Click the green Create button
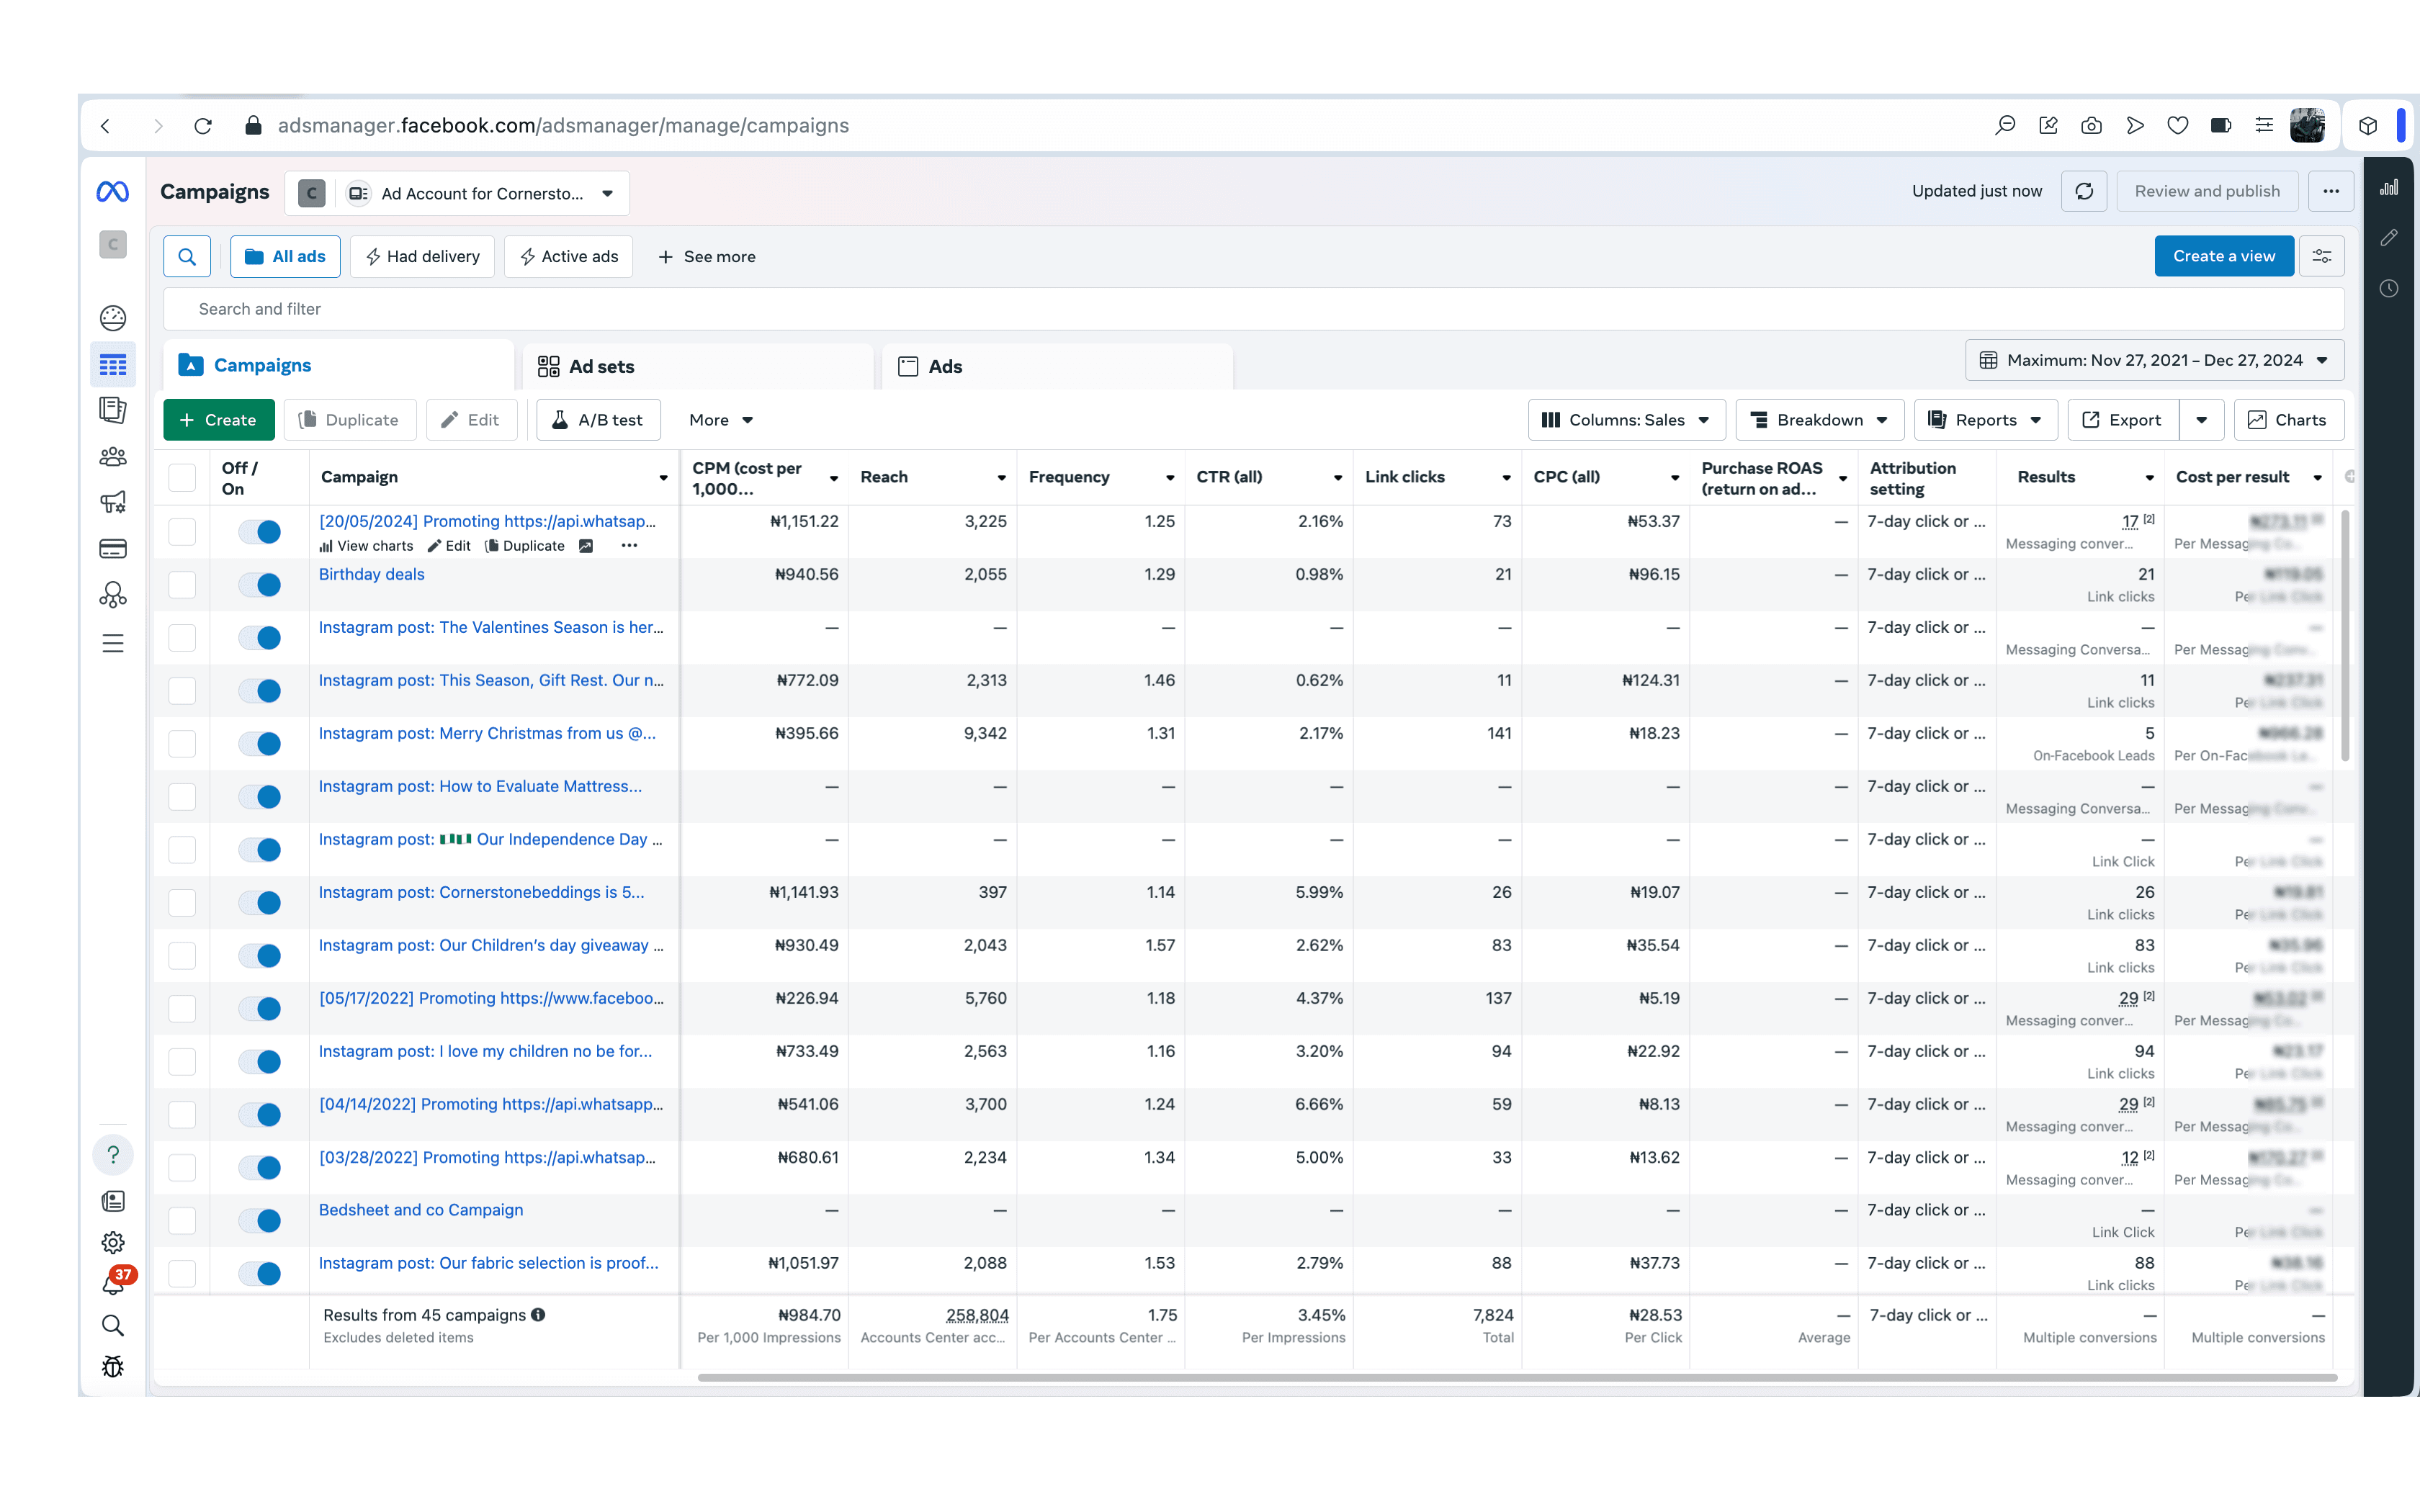 pyautogui.click(x=218, y=420)
